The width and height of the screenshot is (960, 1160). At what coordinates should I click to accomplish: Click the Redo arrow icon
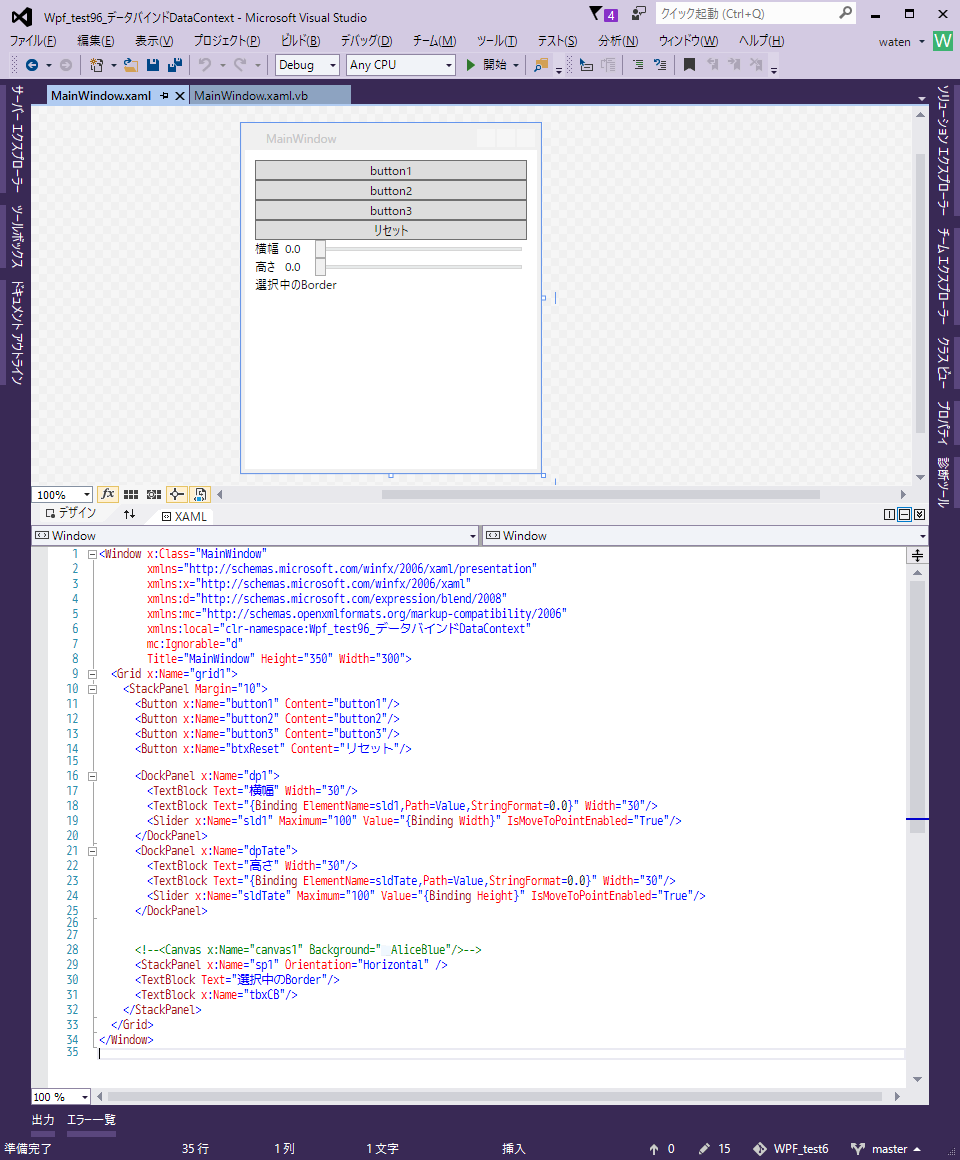(240, 65)
